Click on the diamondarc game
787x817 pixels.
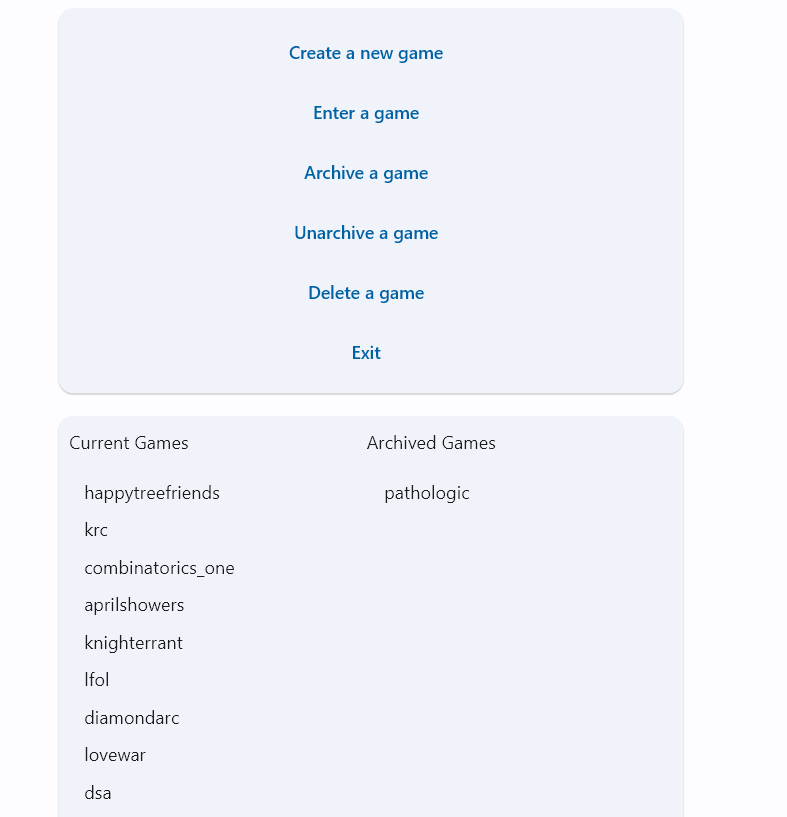[x=132, y=718]
